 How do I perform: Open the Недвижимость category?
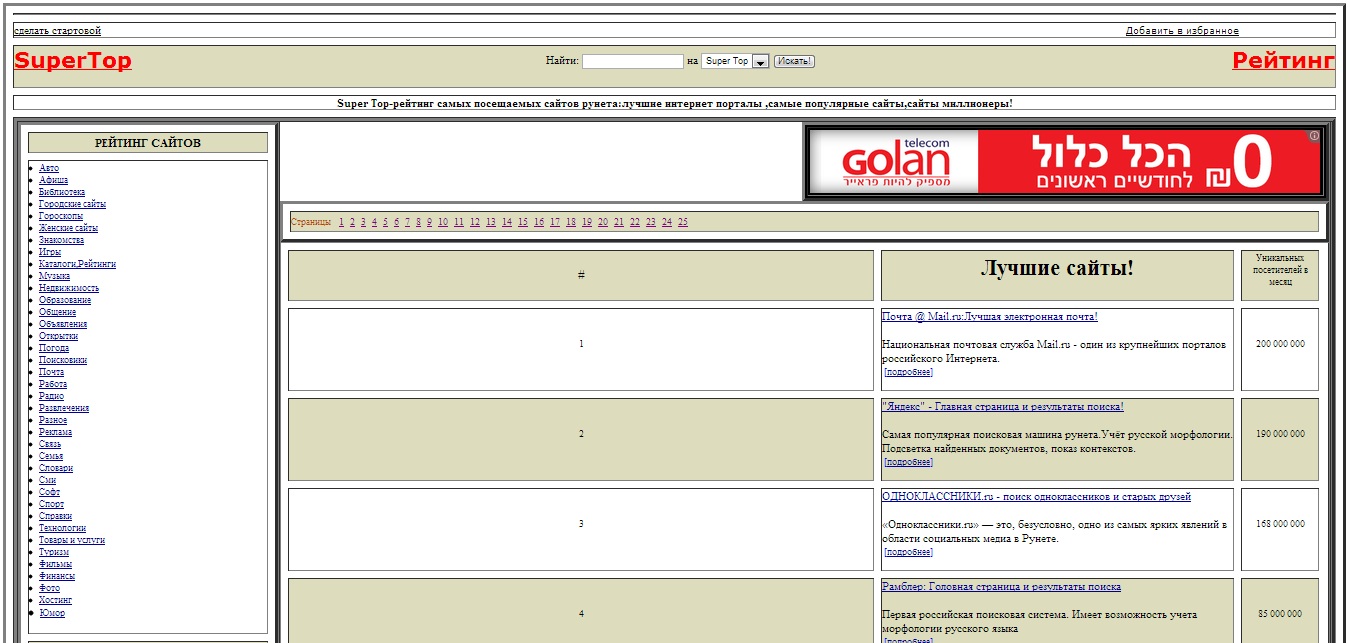click(x=69, y=288)
